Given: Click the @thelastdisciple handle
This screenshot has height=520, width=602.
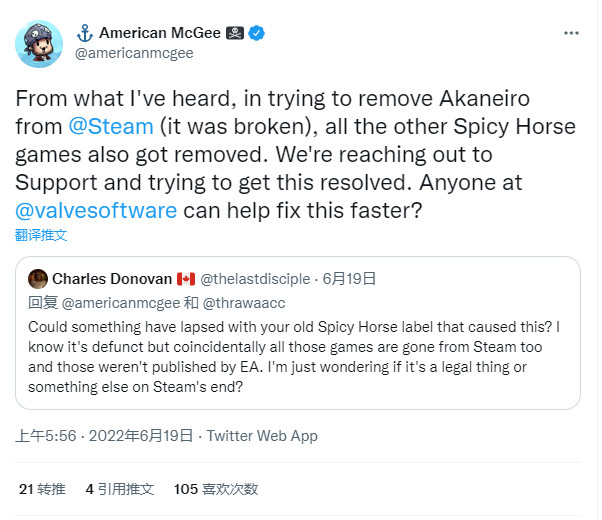Looking at the screenshot, I should 259,278.
